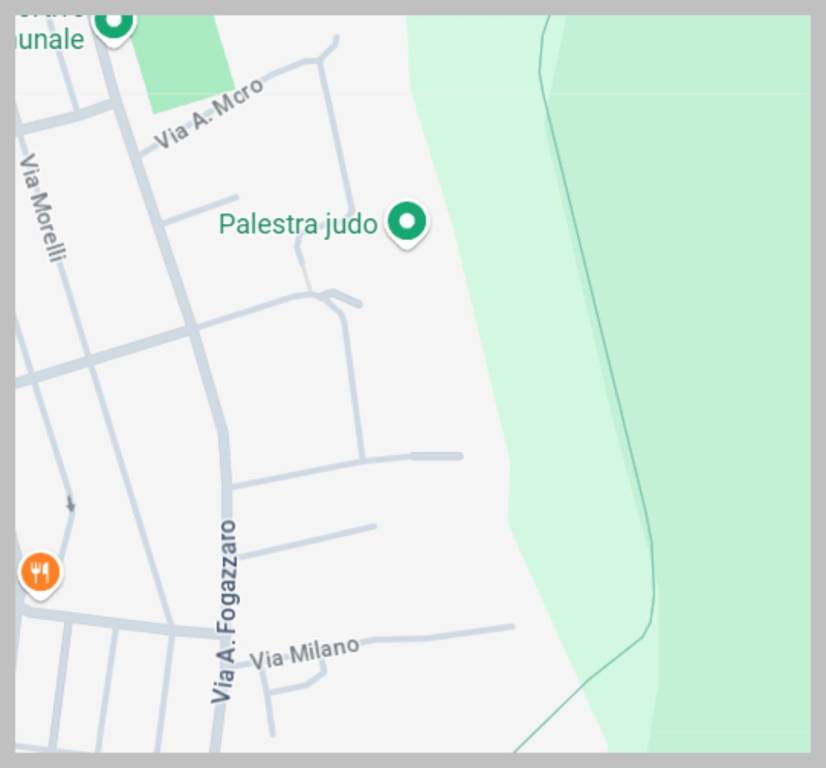Select the Via Morelli street label
Image resolution: width=826 pixels, height=768 pixels.
43,208
